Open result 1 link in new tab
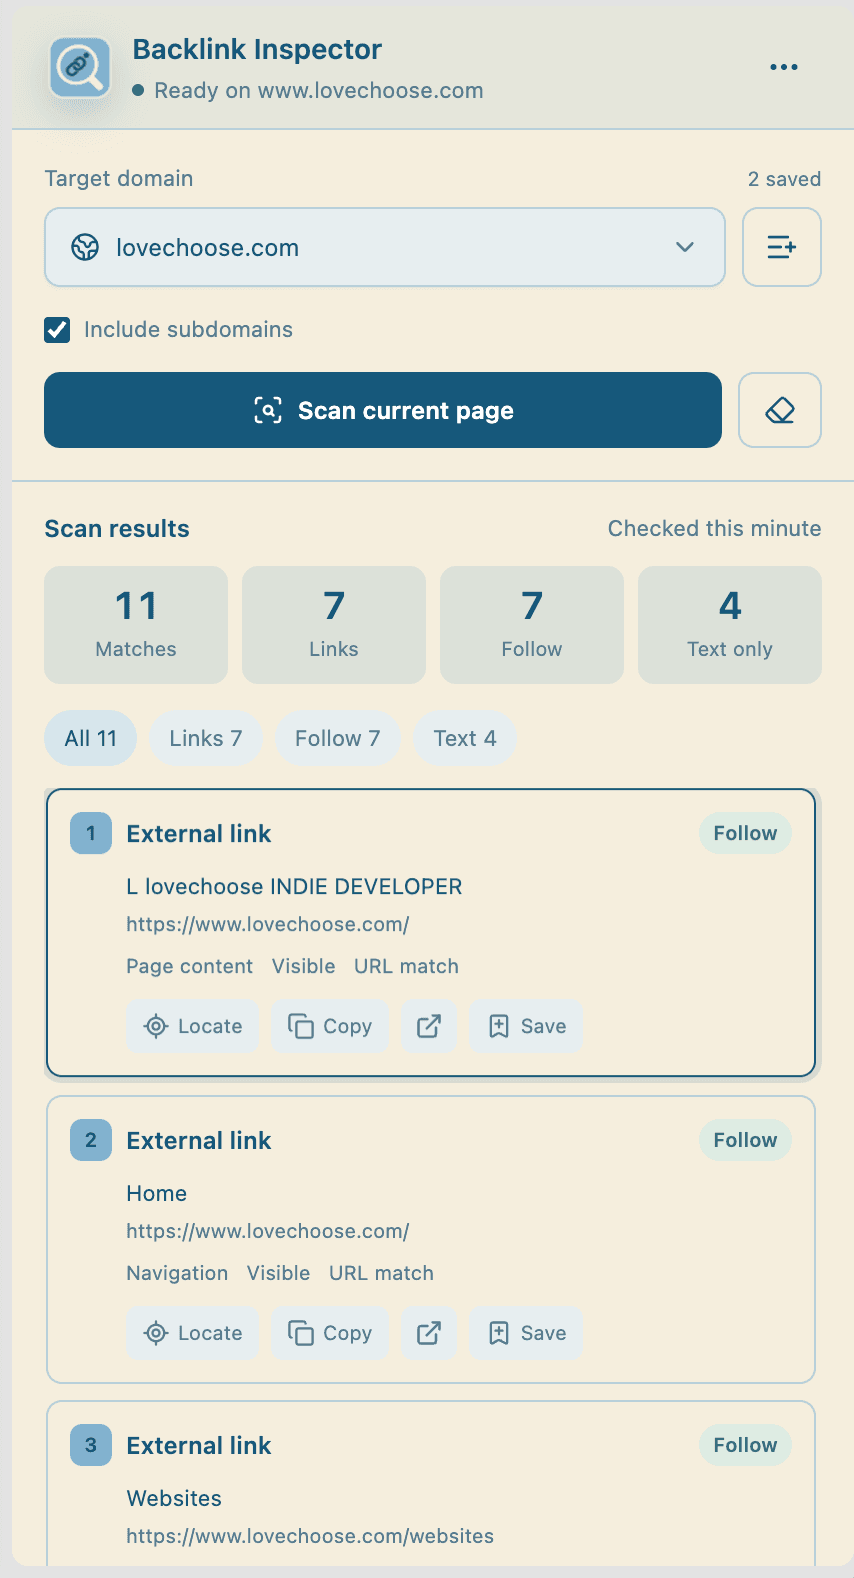 tap(429, 1026)
